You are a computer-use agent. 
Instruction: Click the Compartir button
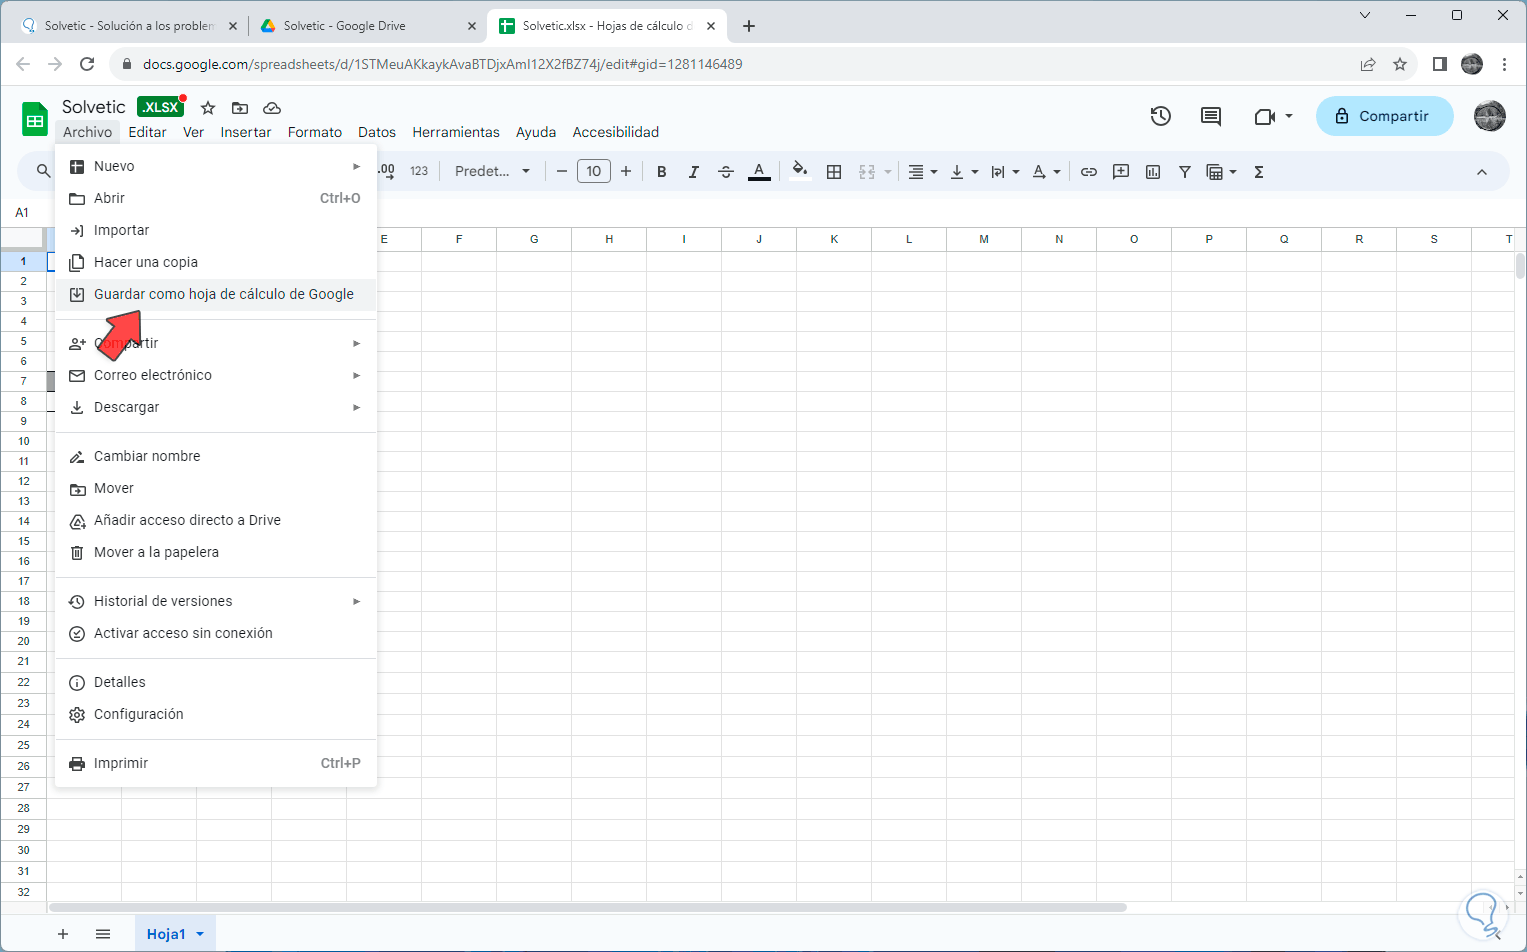1384,116
